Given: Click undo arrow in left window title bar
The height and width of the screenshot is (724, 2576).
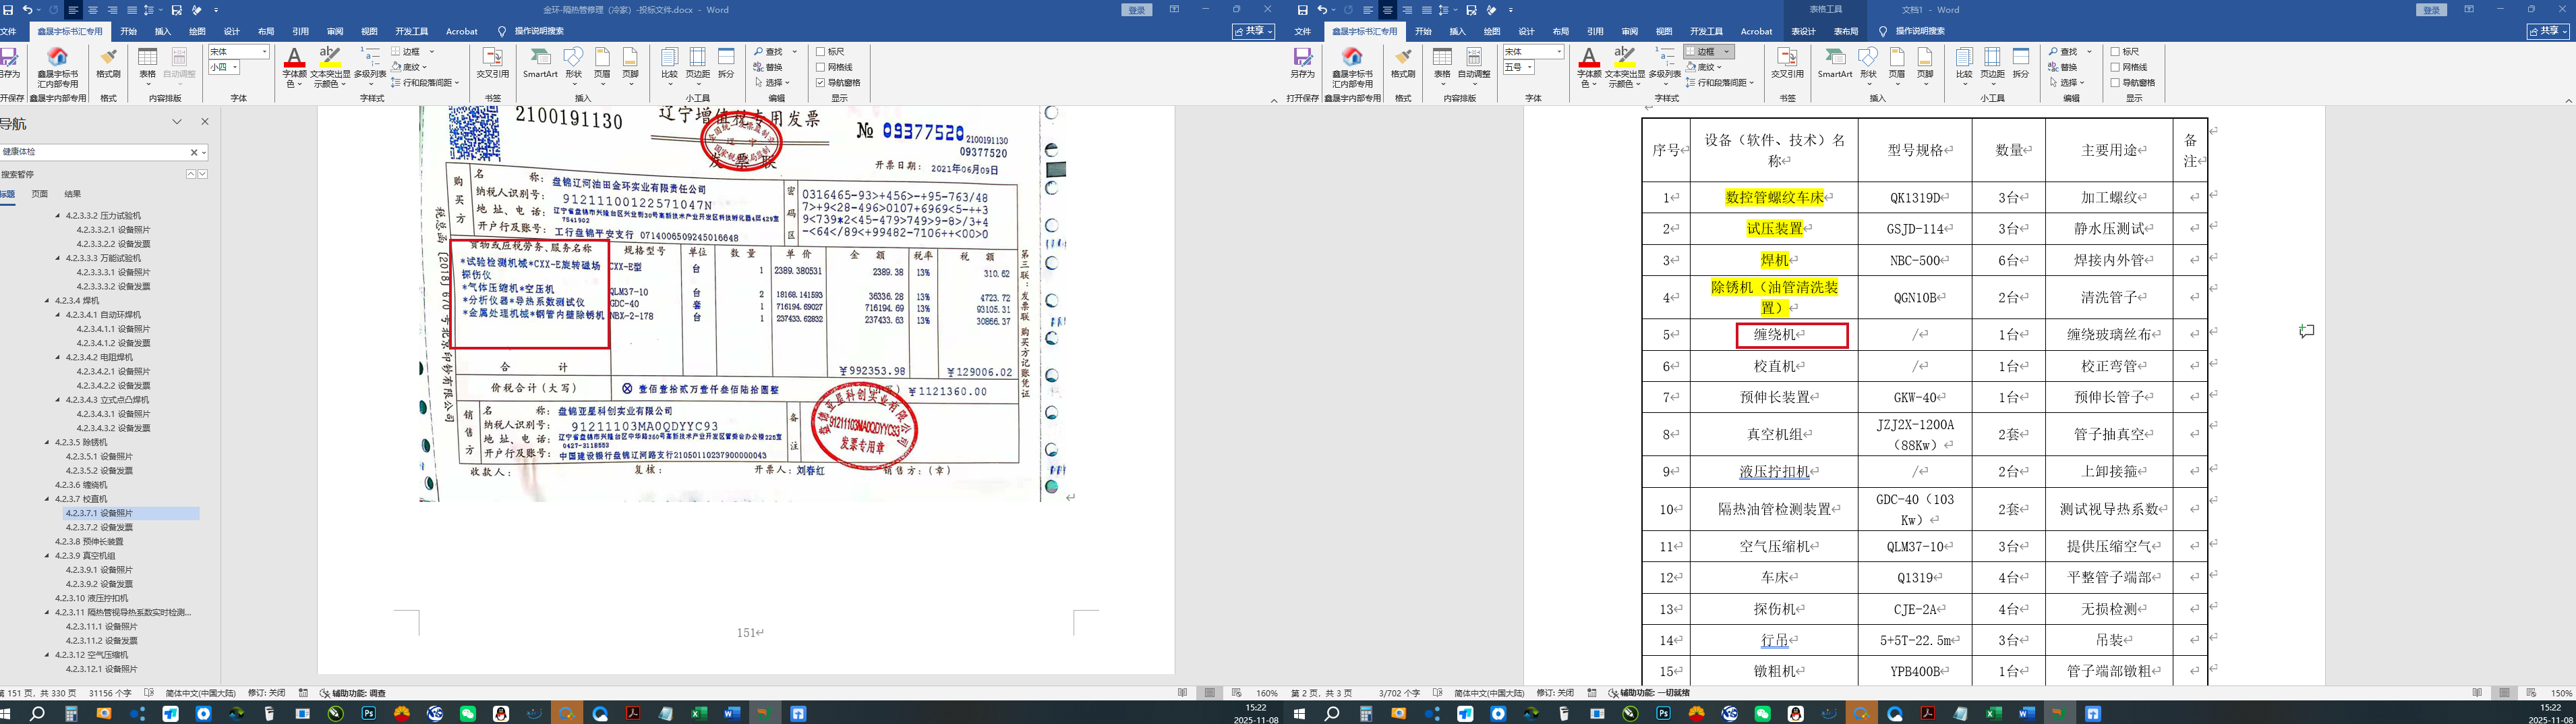Looking at the screenshot, I should coord(28,10).
